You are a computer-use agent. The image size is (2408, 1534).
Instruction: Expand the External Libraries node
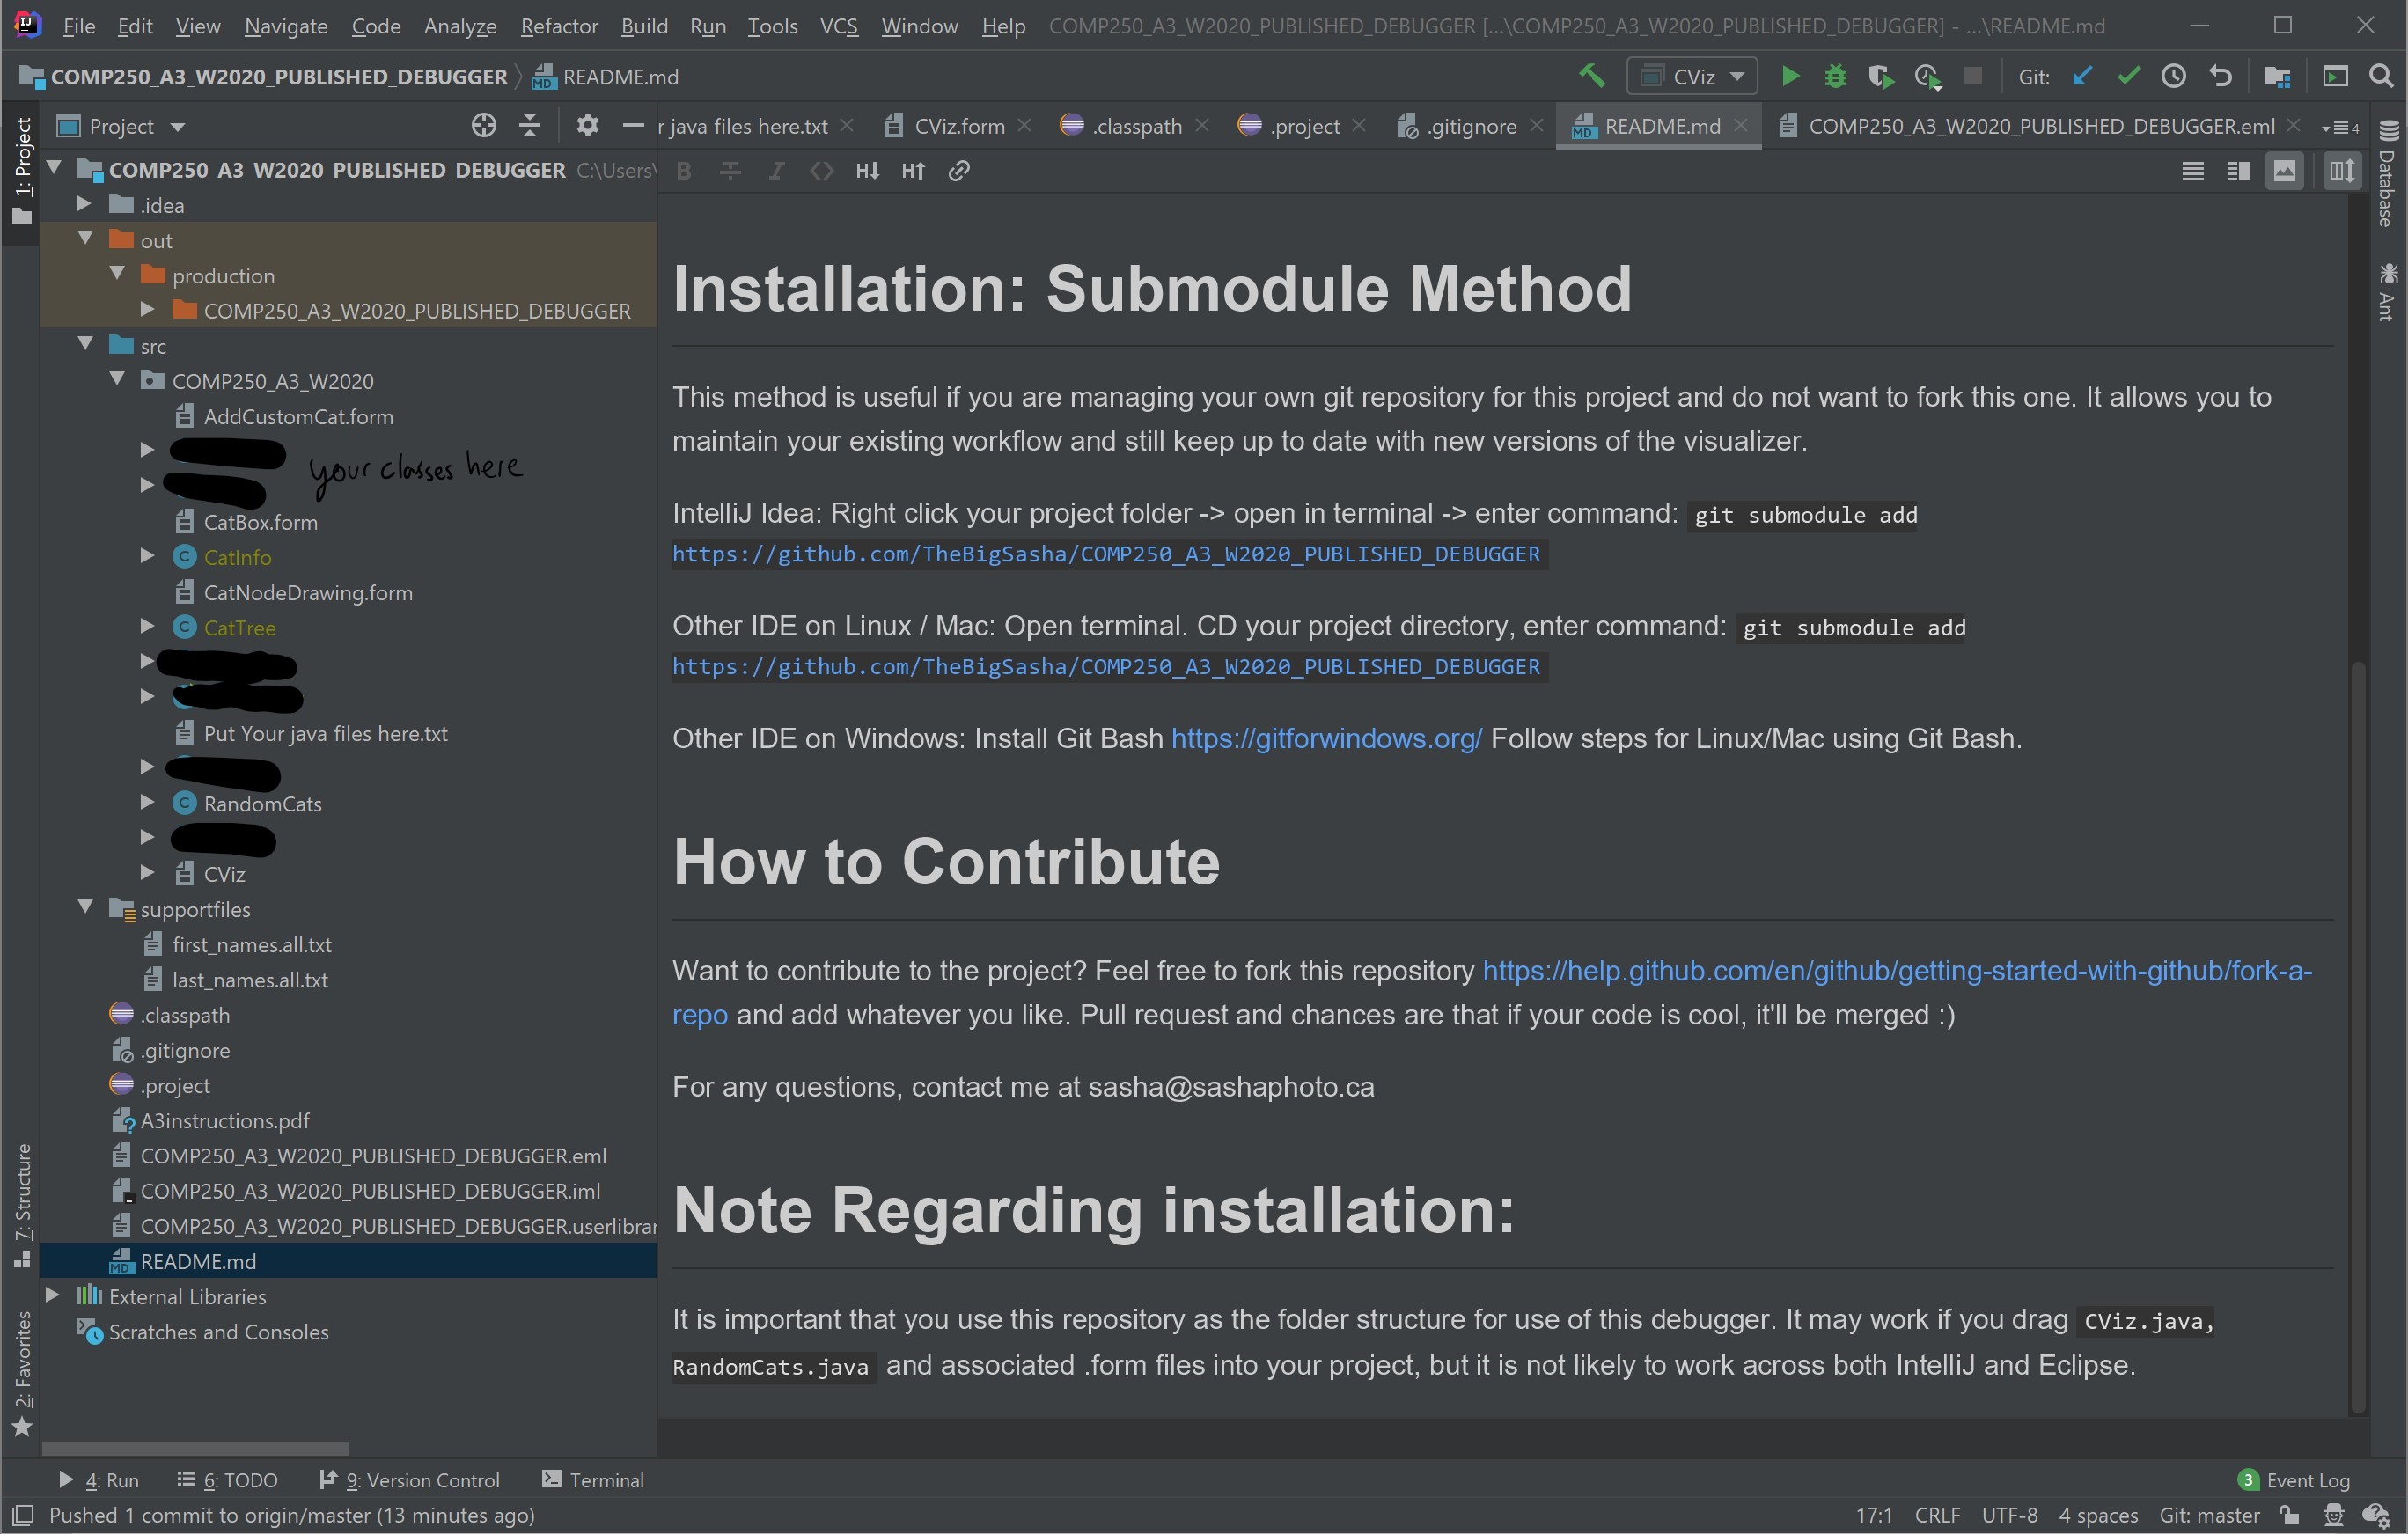tap(53, 1295)
